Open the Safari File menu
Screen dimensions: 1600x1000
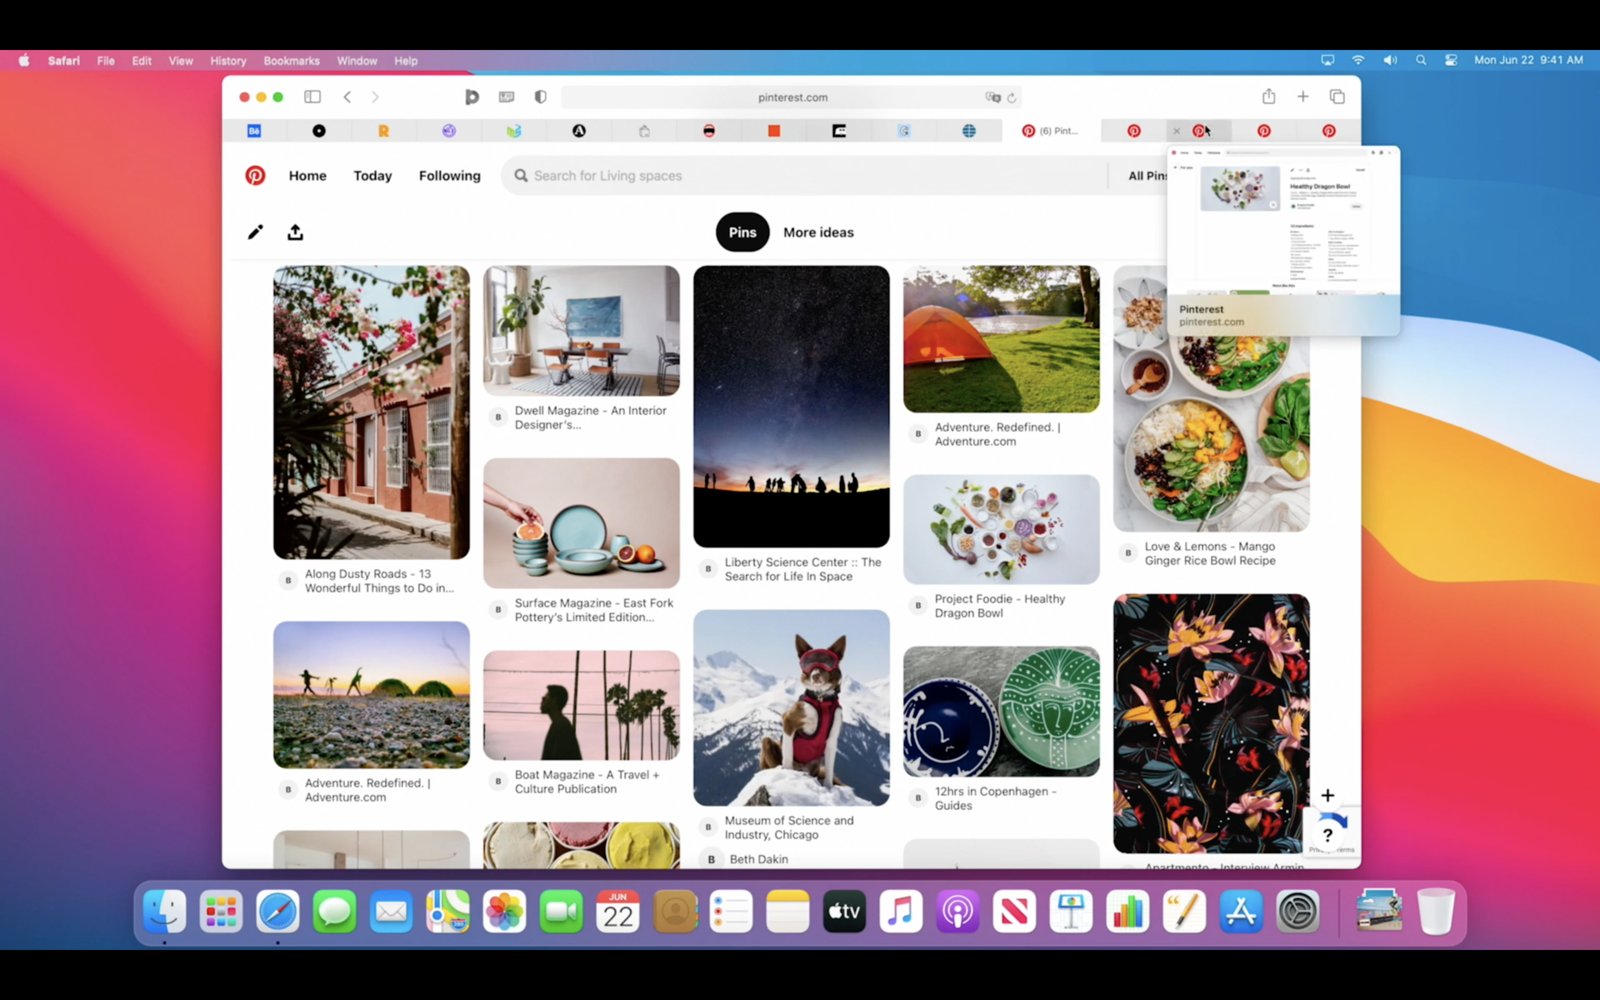coord(105,60)
